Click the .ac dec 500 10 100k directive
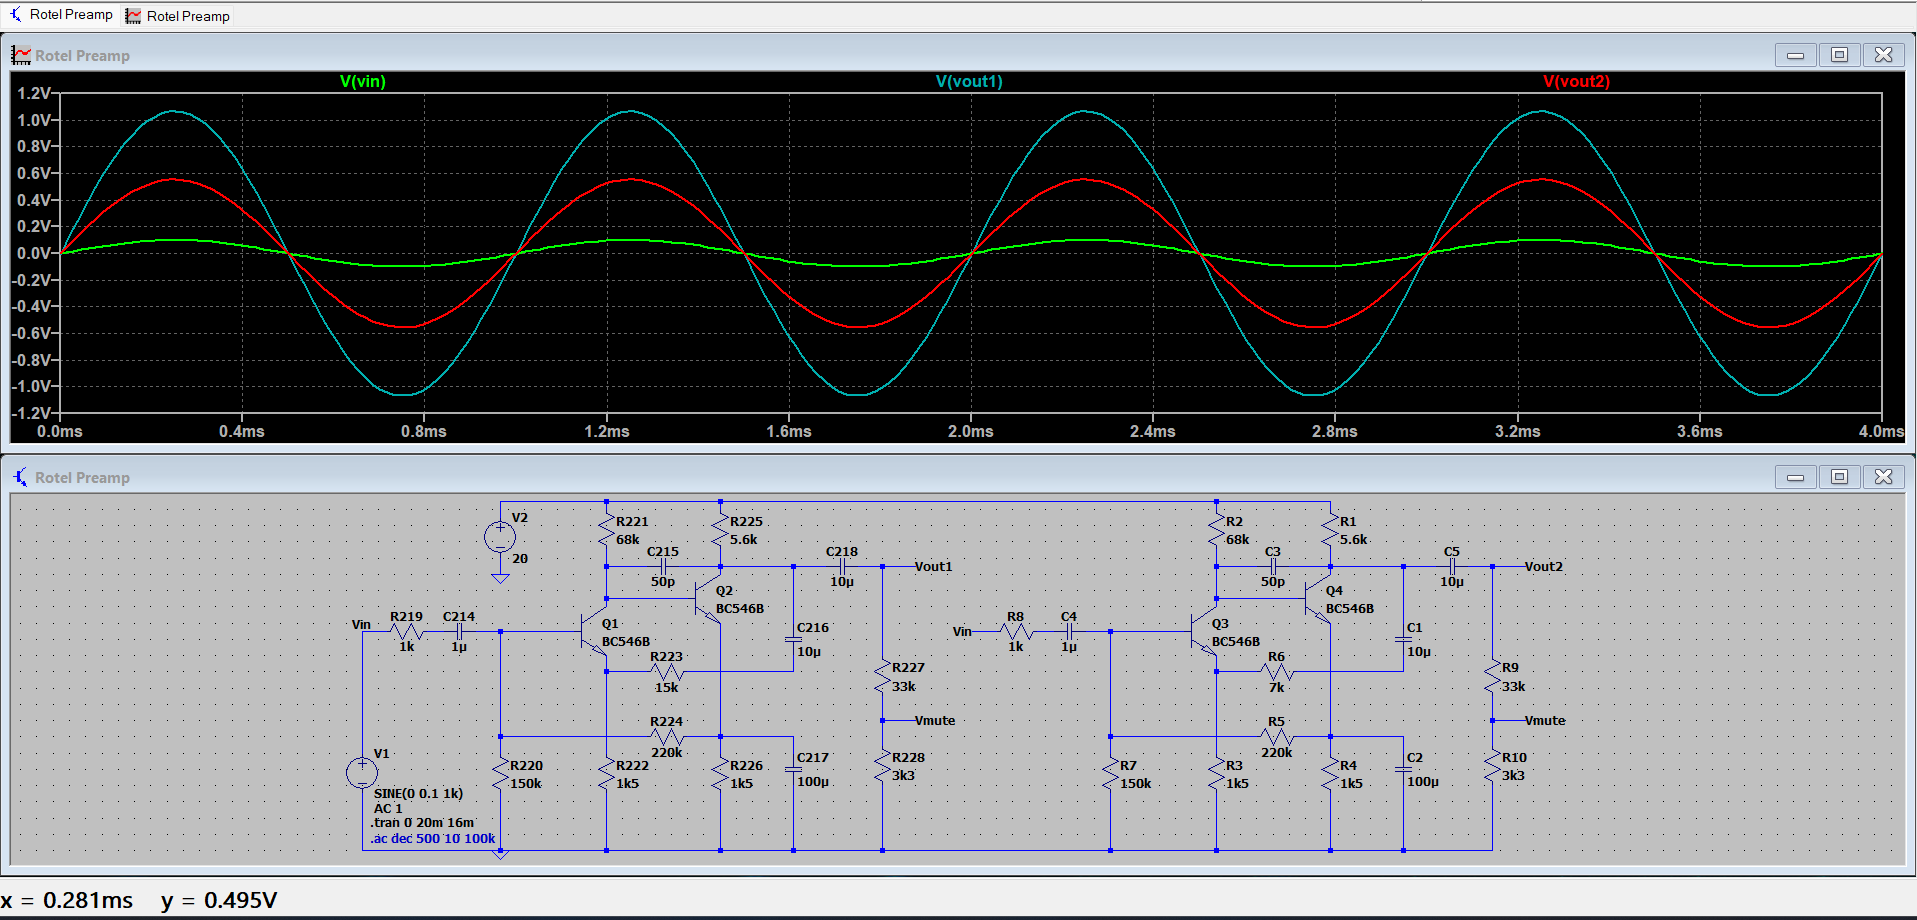The width and height of the screenshot is (1917, 920). click(x=432, y=838)
